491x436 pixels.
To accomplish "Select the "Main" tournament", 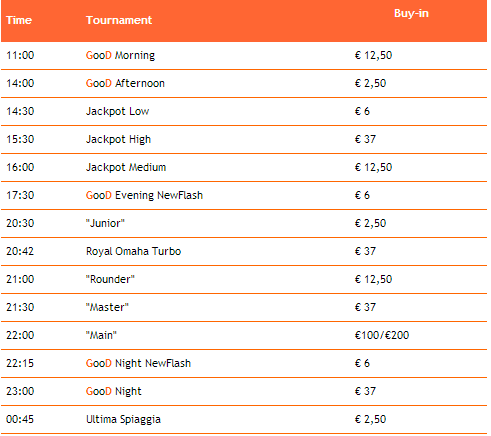I will point(101,335).
